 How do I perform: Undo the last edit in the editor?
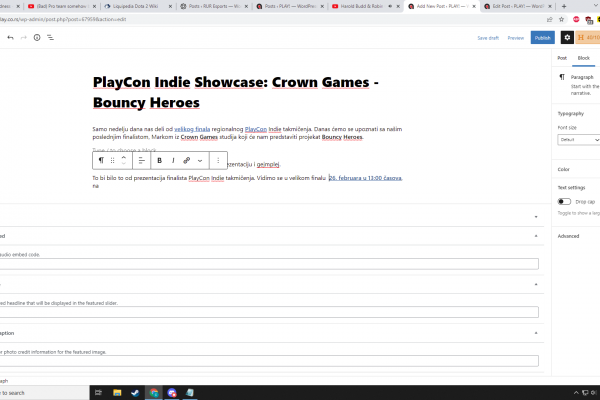tap(10, 38)
